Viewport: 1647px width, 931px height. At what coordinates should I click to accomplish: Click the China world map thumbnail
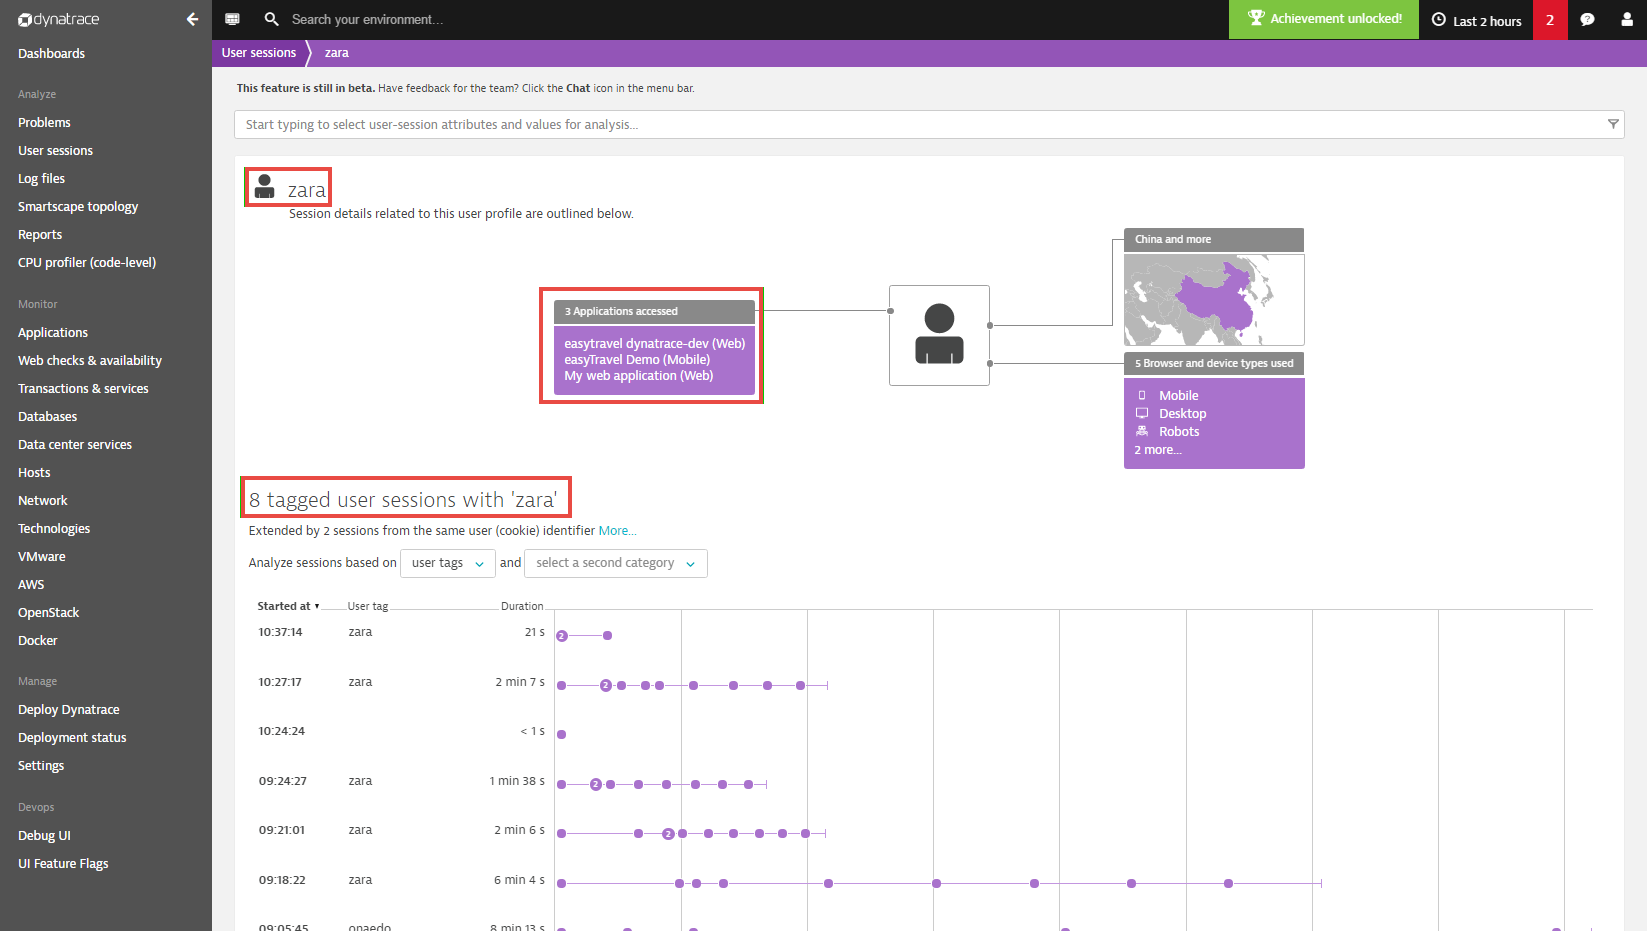1214,299
